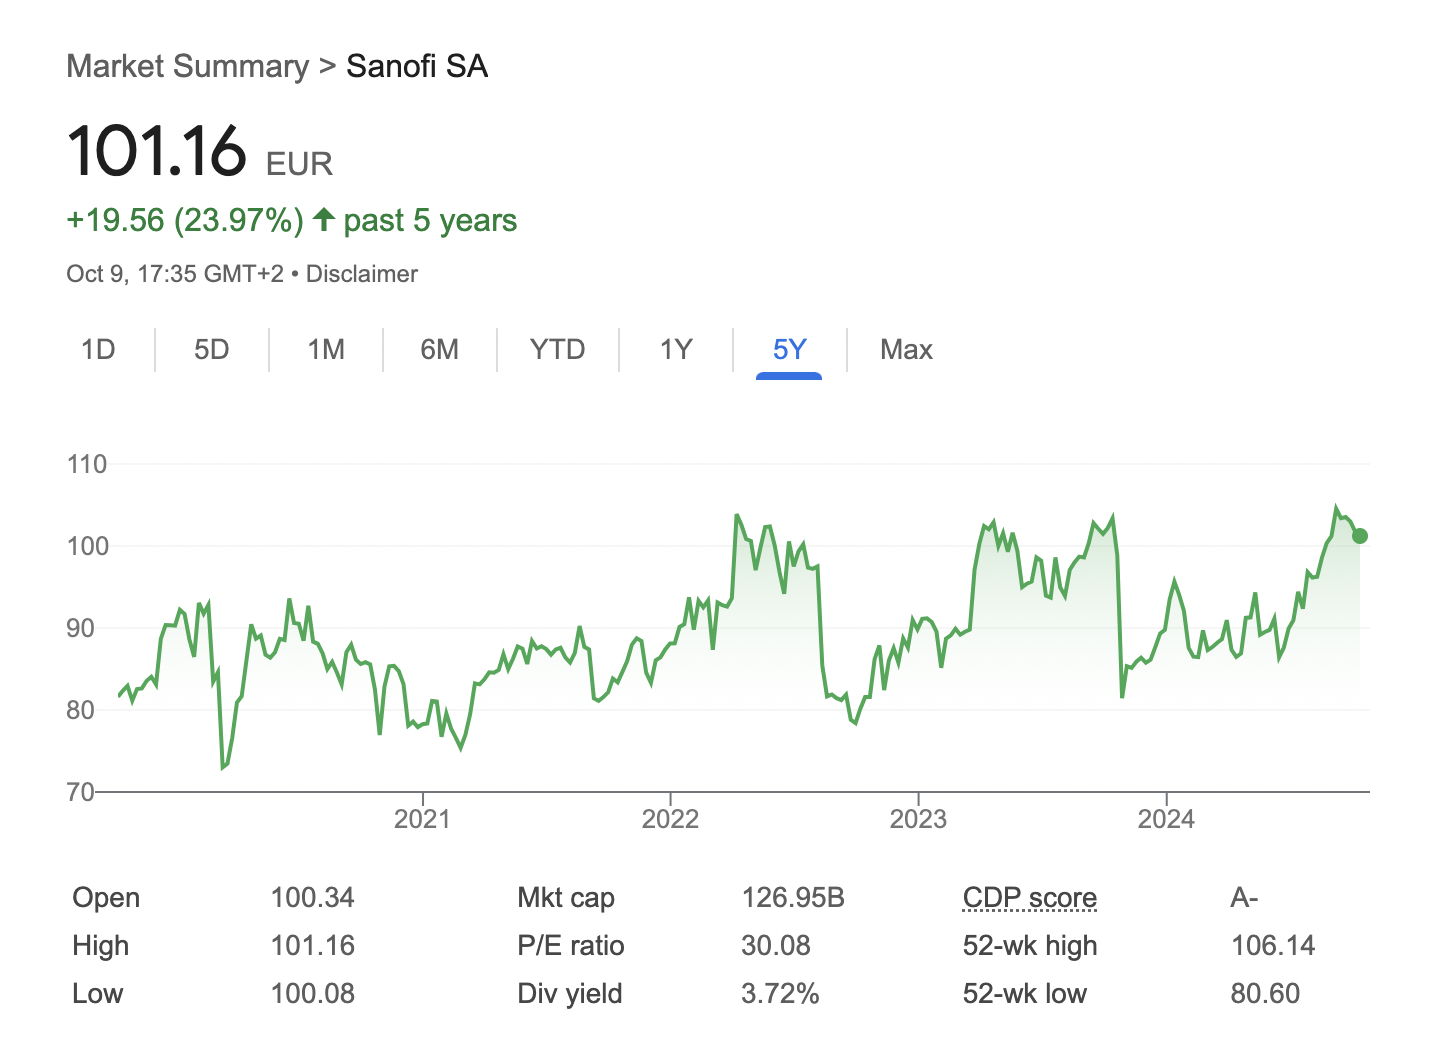This screenshot has width=1450, height=1042.
Task: Click the 52-wk low label
Action: (x=1024, y=994)
